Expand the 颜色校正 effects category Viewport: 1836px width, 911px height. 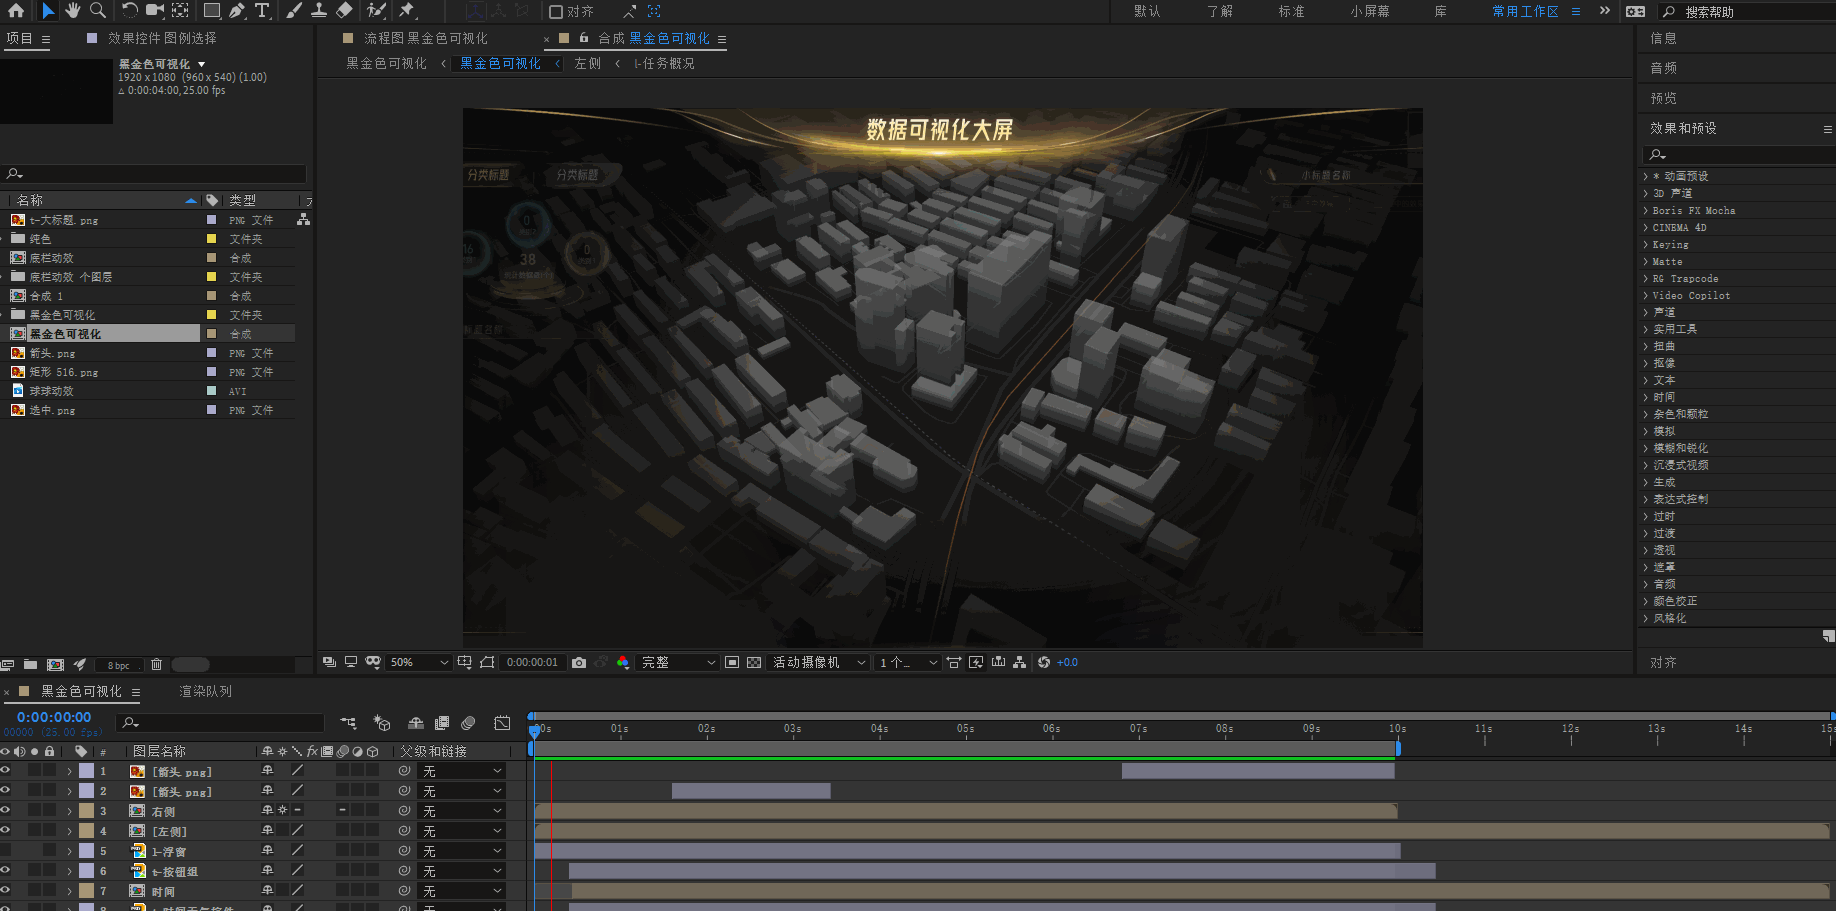pos(1645,601)
